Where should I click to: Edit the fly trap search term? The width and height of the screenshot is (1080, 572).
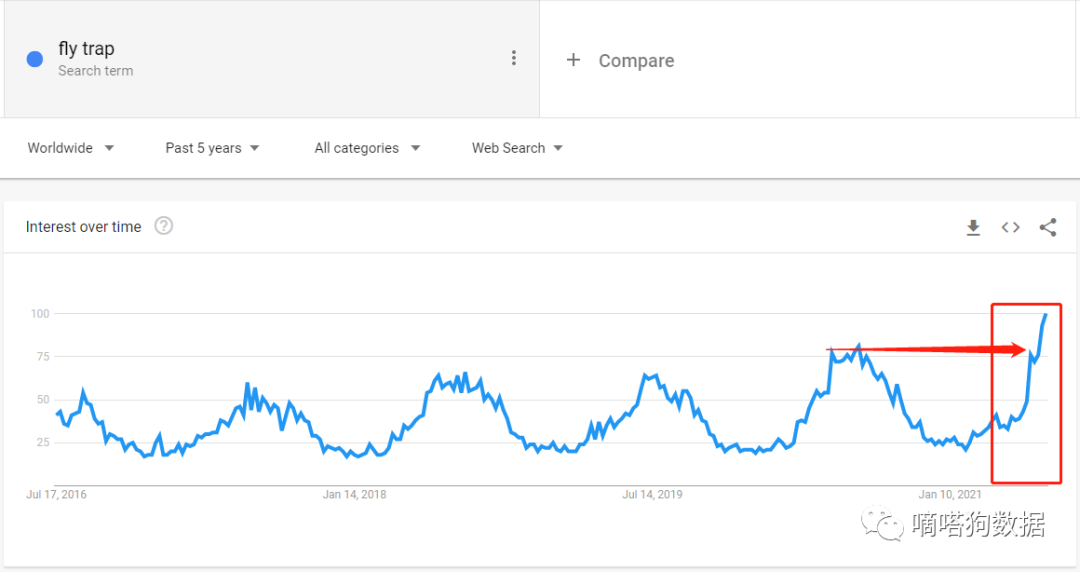87,49
